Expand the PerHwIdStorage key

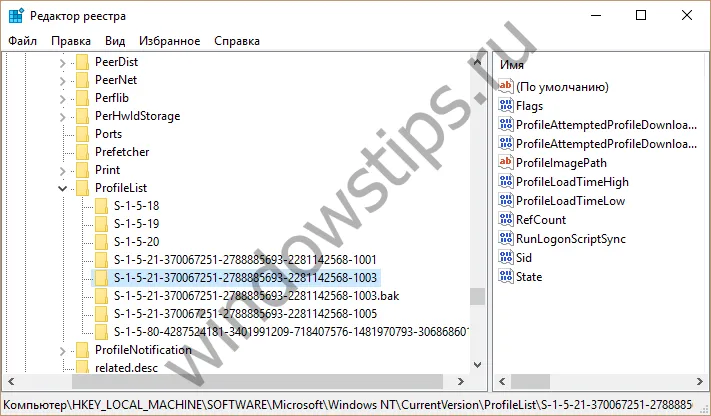(63, 117)
